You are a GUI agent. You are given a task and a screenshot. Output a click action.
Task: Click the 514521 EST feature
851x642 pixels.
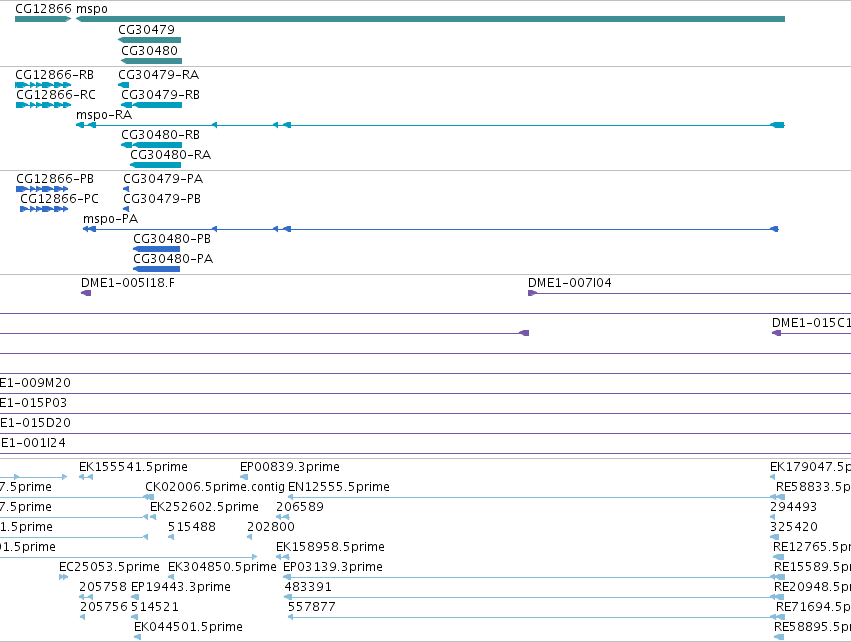[x=134, y=617]
